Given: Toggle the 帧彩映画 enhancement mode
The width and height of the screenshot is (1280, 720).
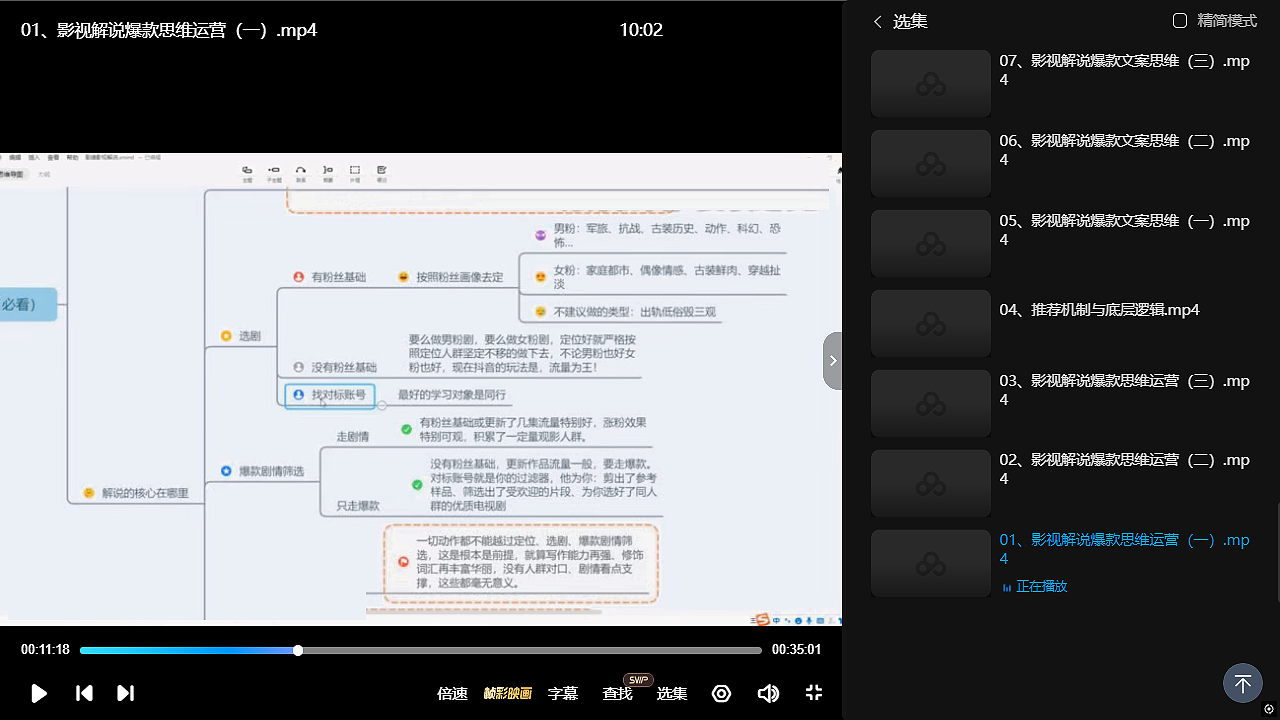Looking at the screenshot, I should coord(508,693).
